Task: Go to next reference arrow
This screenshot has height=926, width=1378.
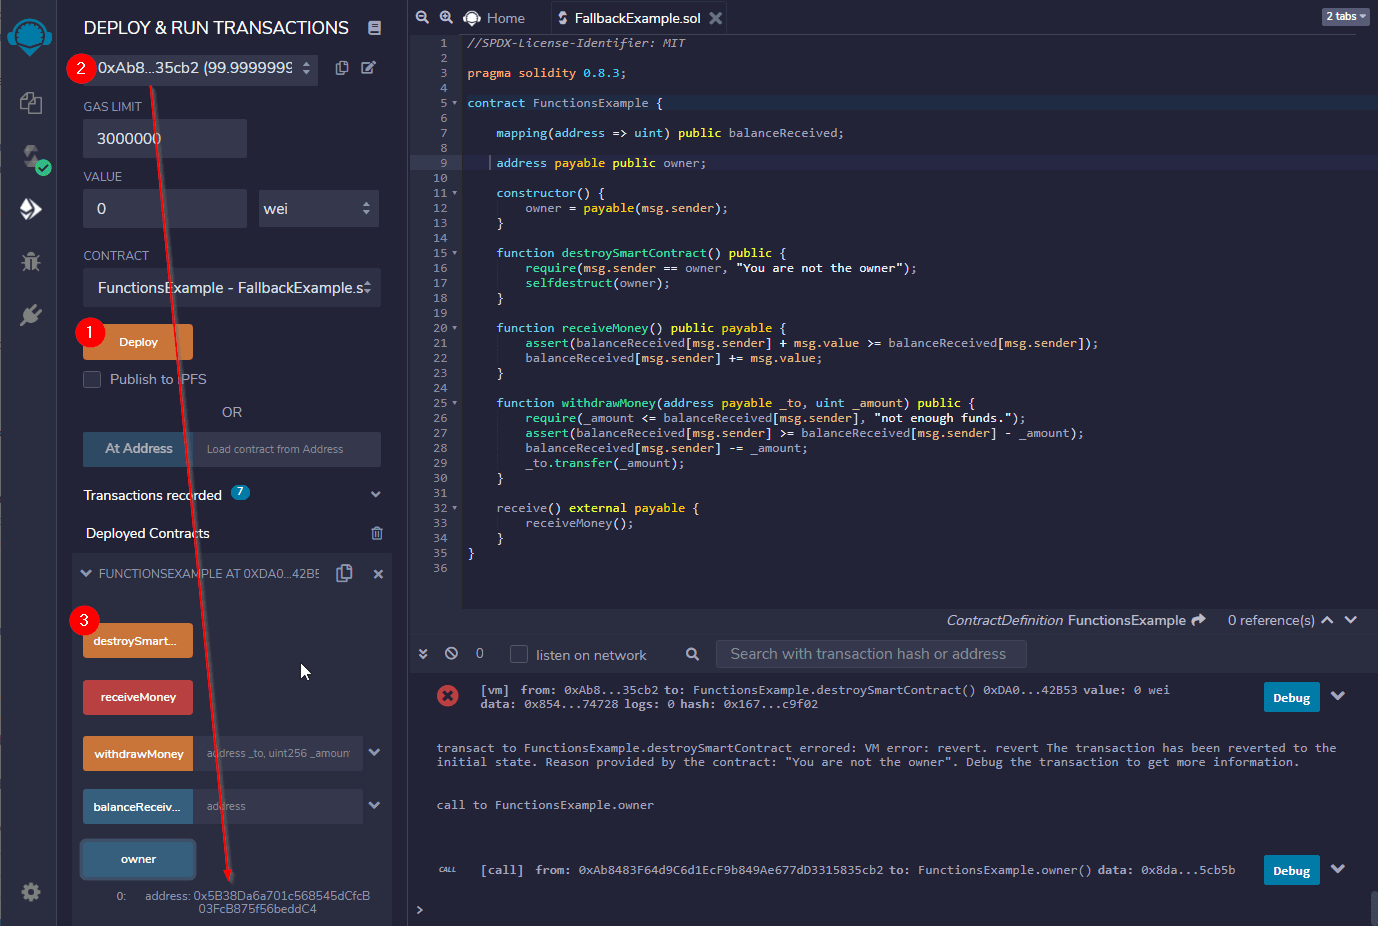Action: (x=1351, y=620)
